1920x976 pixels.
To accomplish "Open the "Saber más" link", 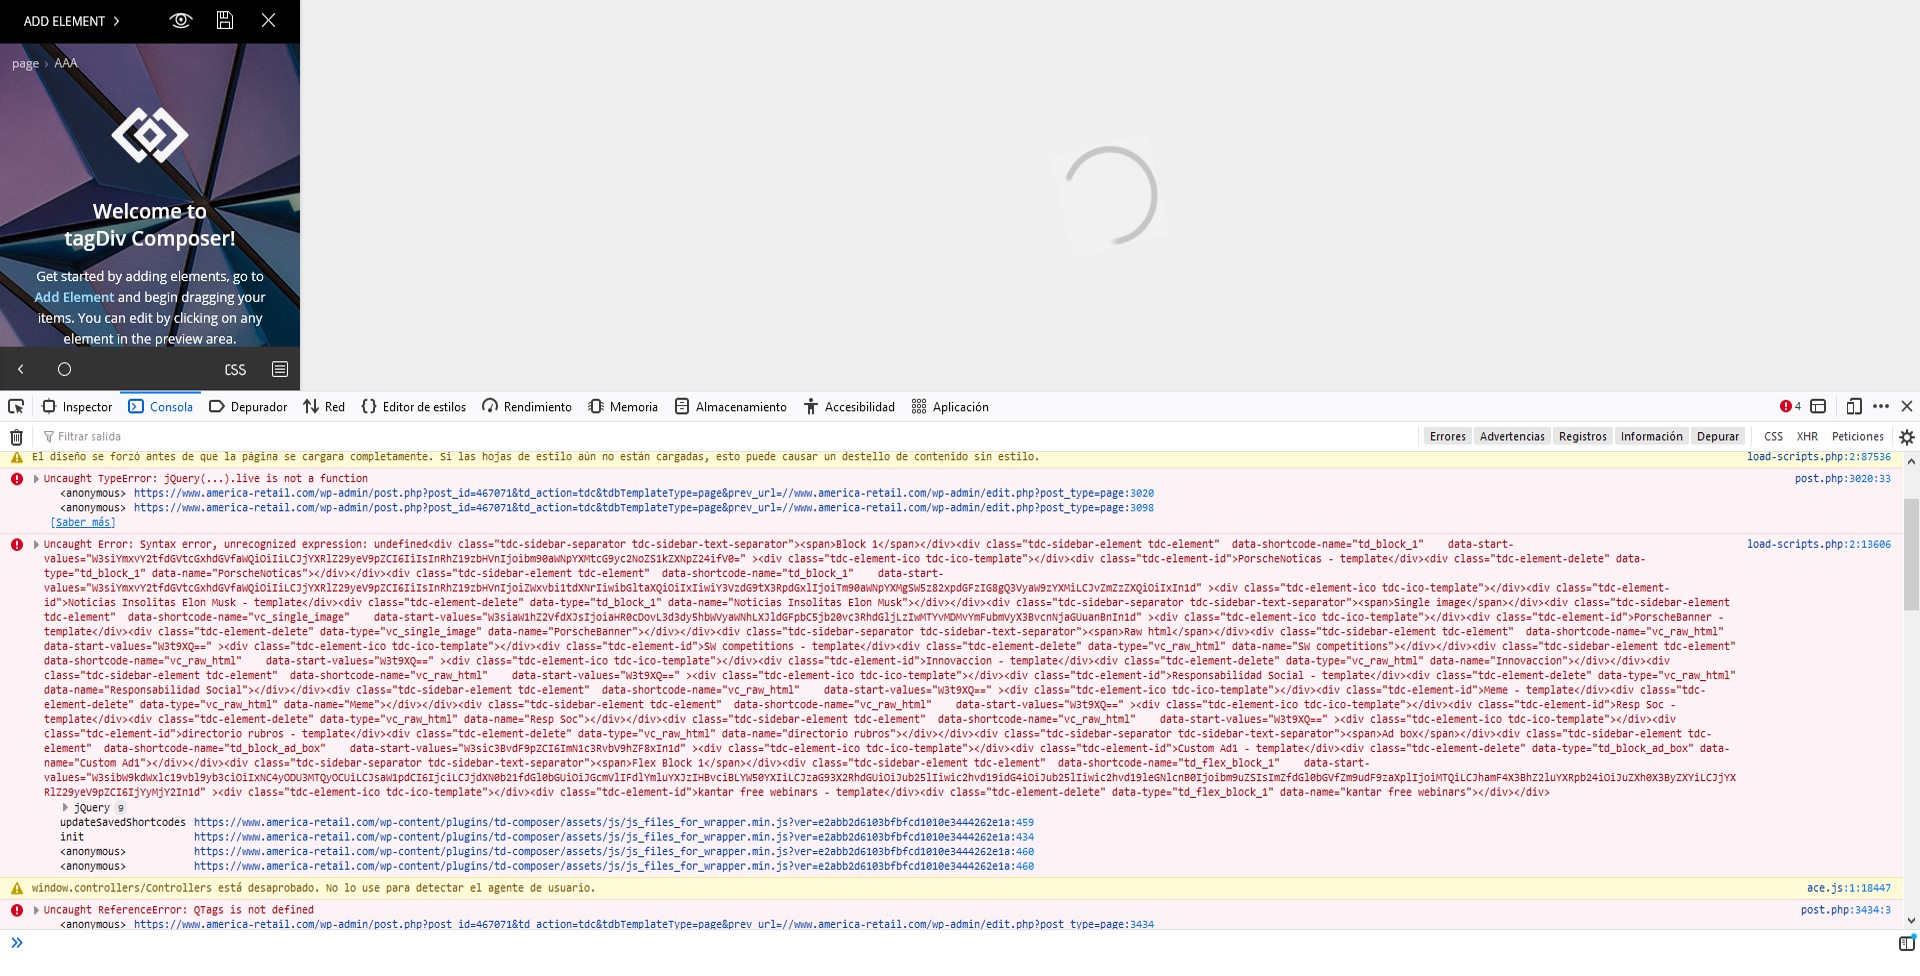I will click(x=83, y=523).
